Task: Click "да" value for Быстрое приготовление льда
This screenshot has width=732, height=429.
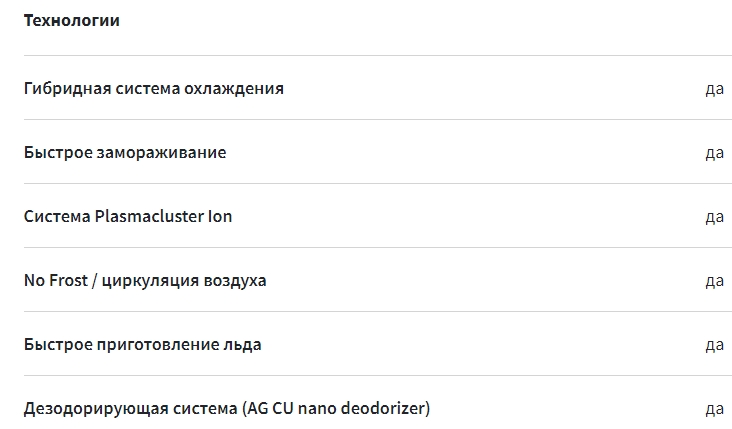Action: coord(714,345)
